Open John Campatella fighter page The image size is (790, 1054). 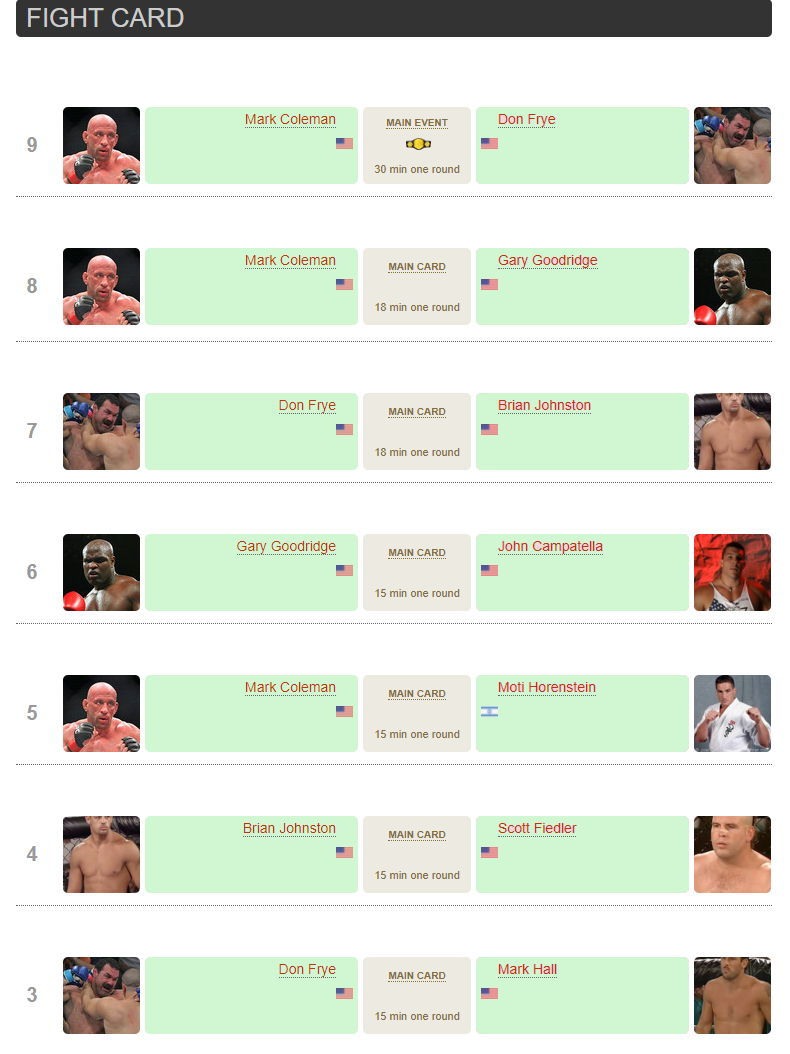[550, 547]
